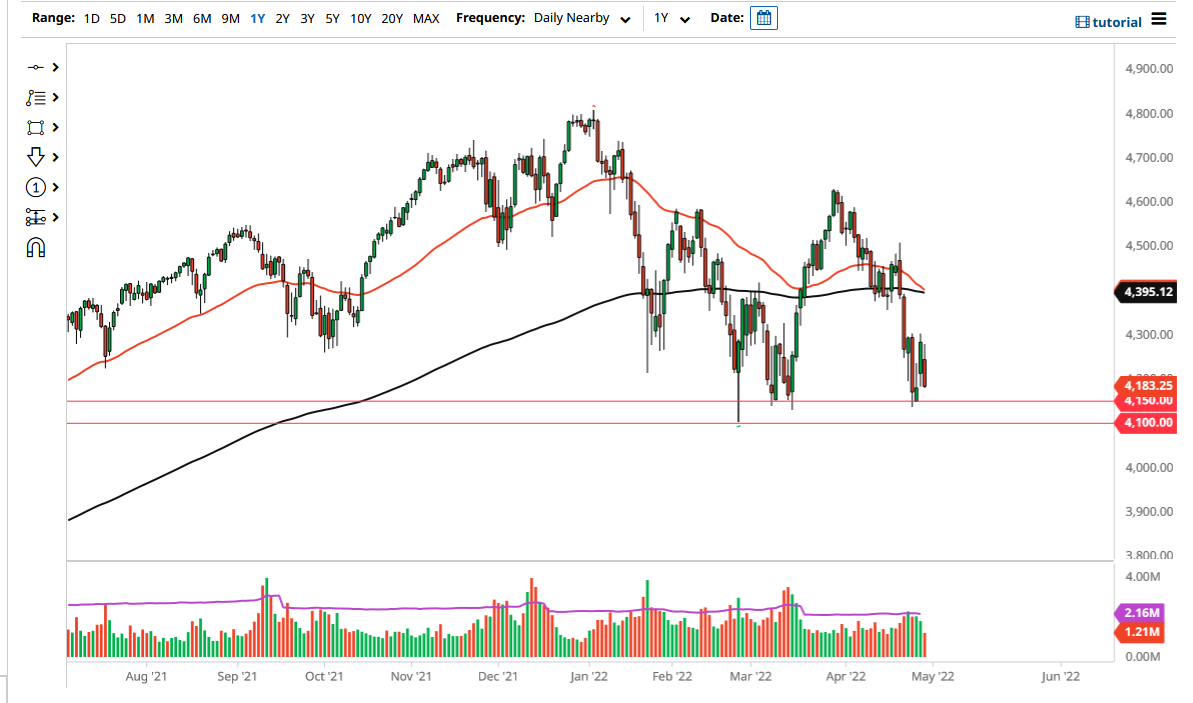Open the Date calendar picker
Image resolution: width=1193 pixels, height=703 pixels.
(x=763, y=18)
